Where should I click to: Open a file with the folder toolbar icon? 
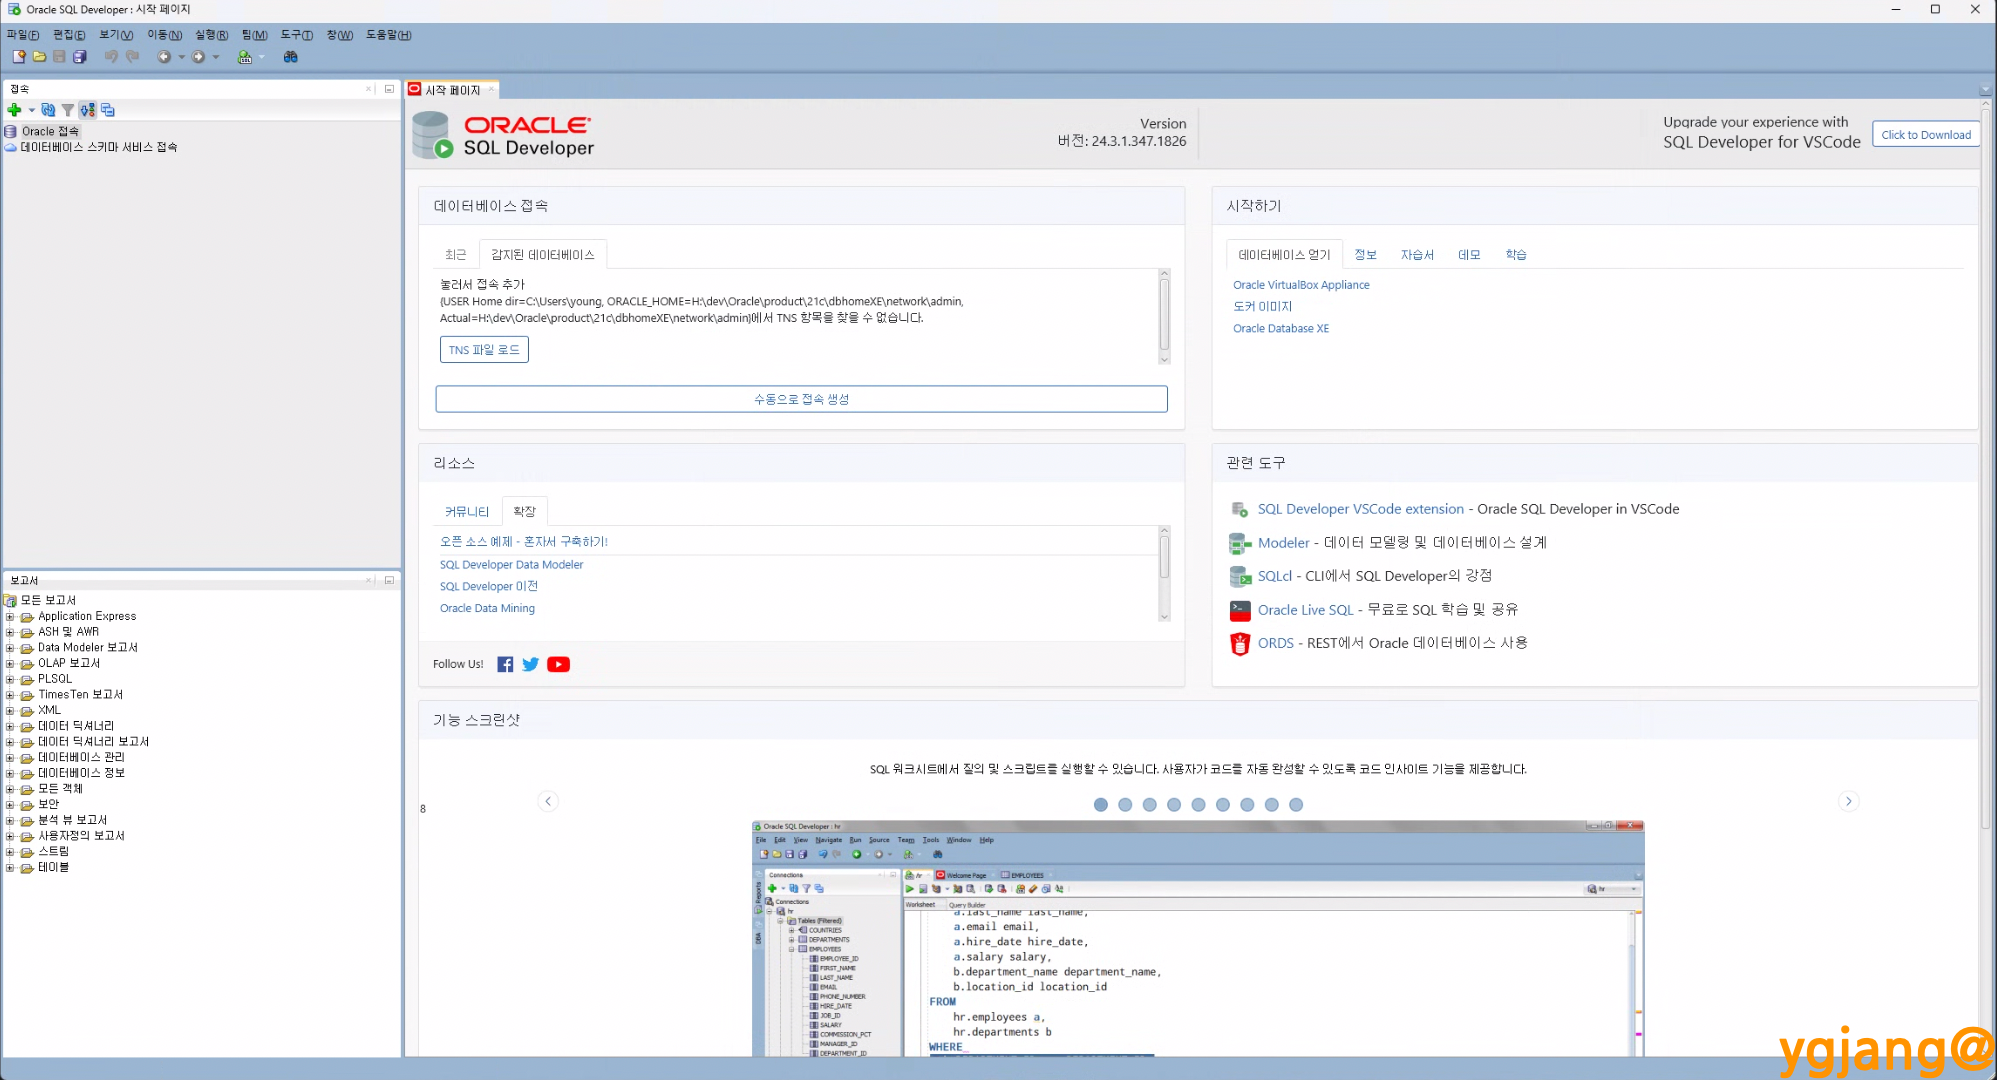click(40, 57)
